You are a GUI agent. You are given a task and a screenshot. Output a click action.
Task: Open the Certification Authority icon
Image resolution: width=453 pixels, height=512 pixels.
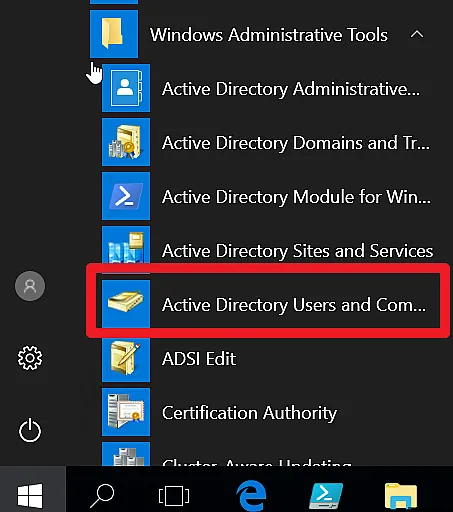click(126, 412)
